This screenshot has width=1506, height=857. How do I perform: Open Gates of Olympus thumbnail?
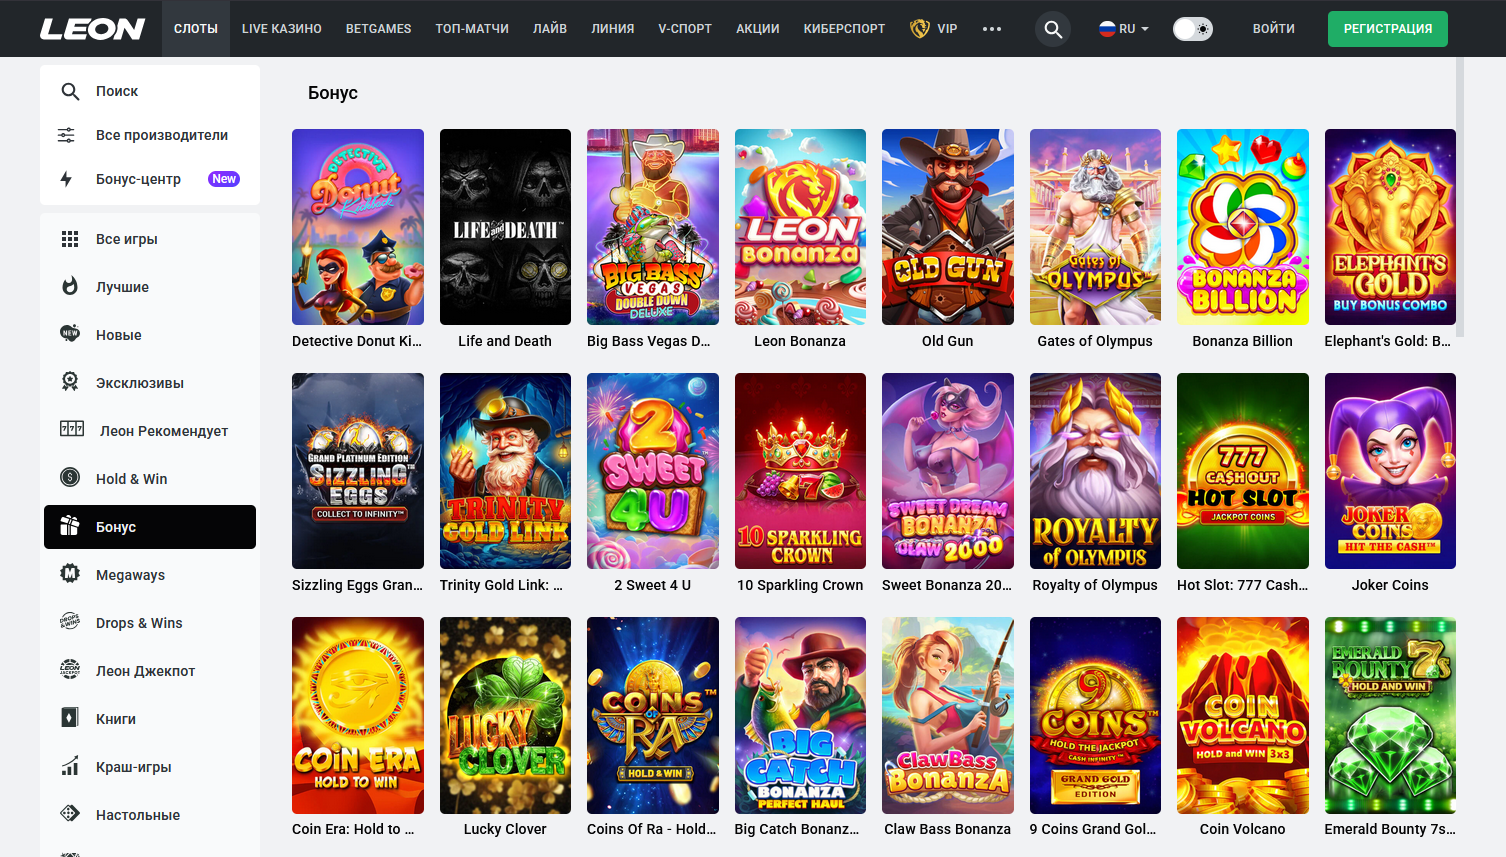click(1095, 227)
